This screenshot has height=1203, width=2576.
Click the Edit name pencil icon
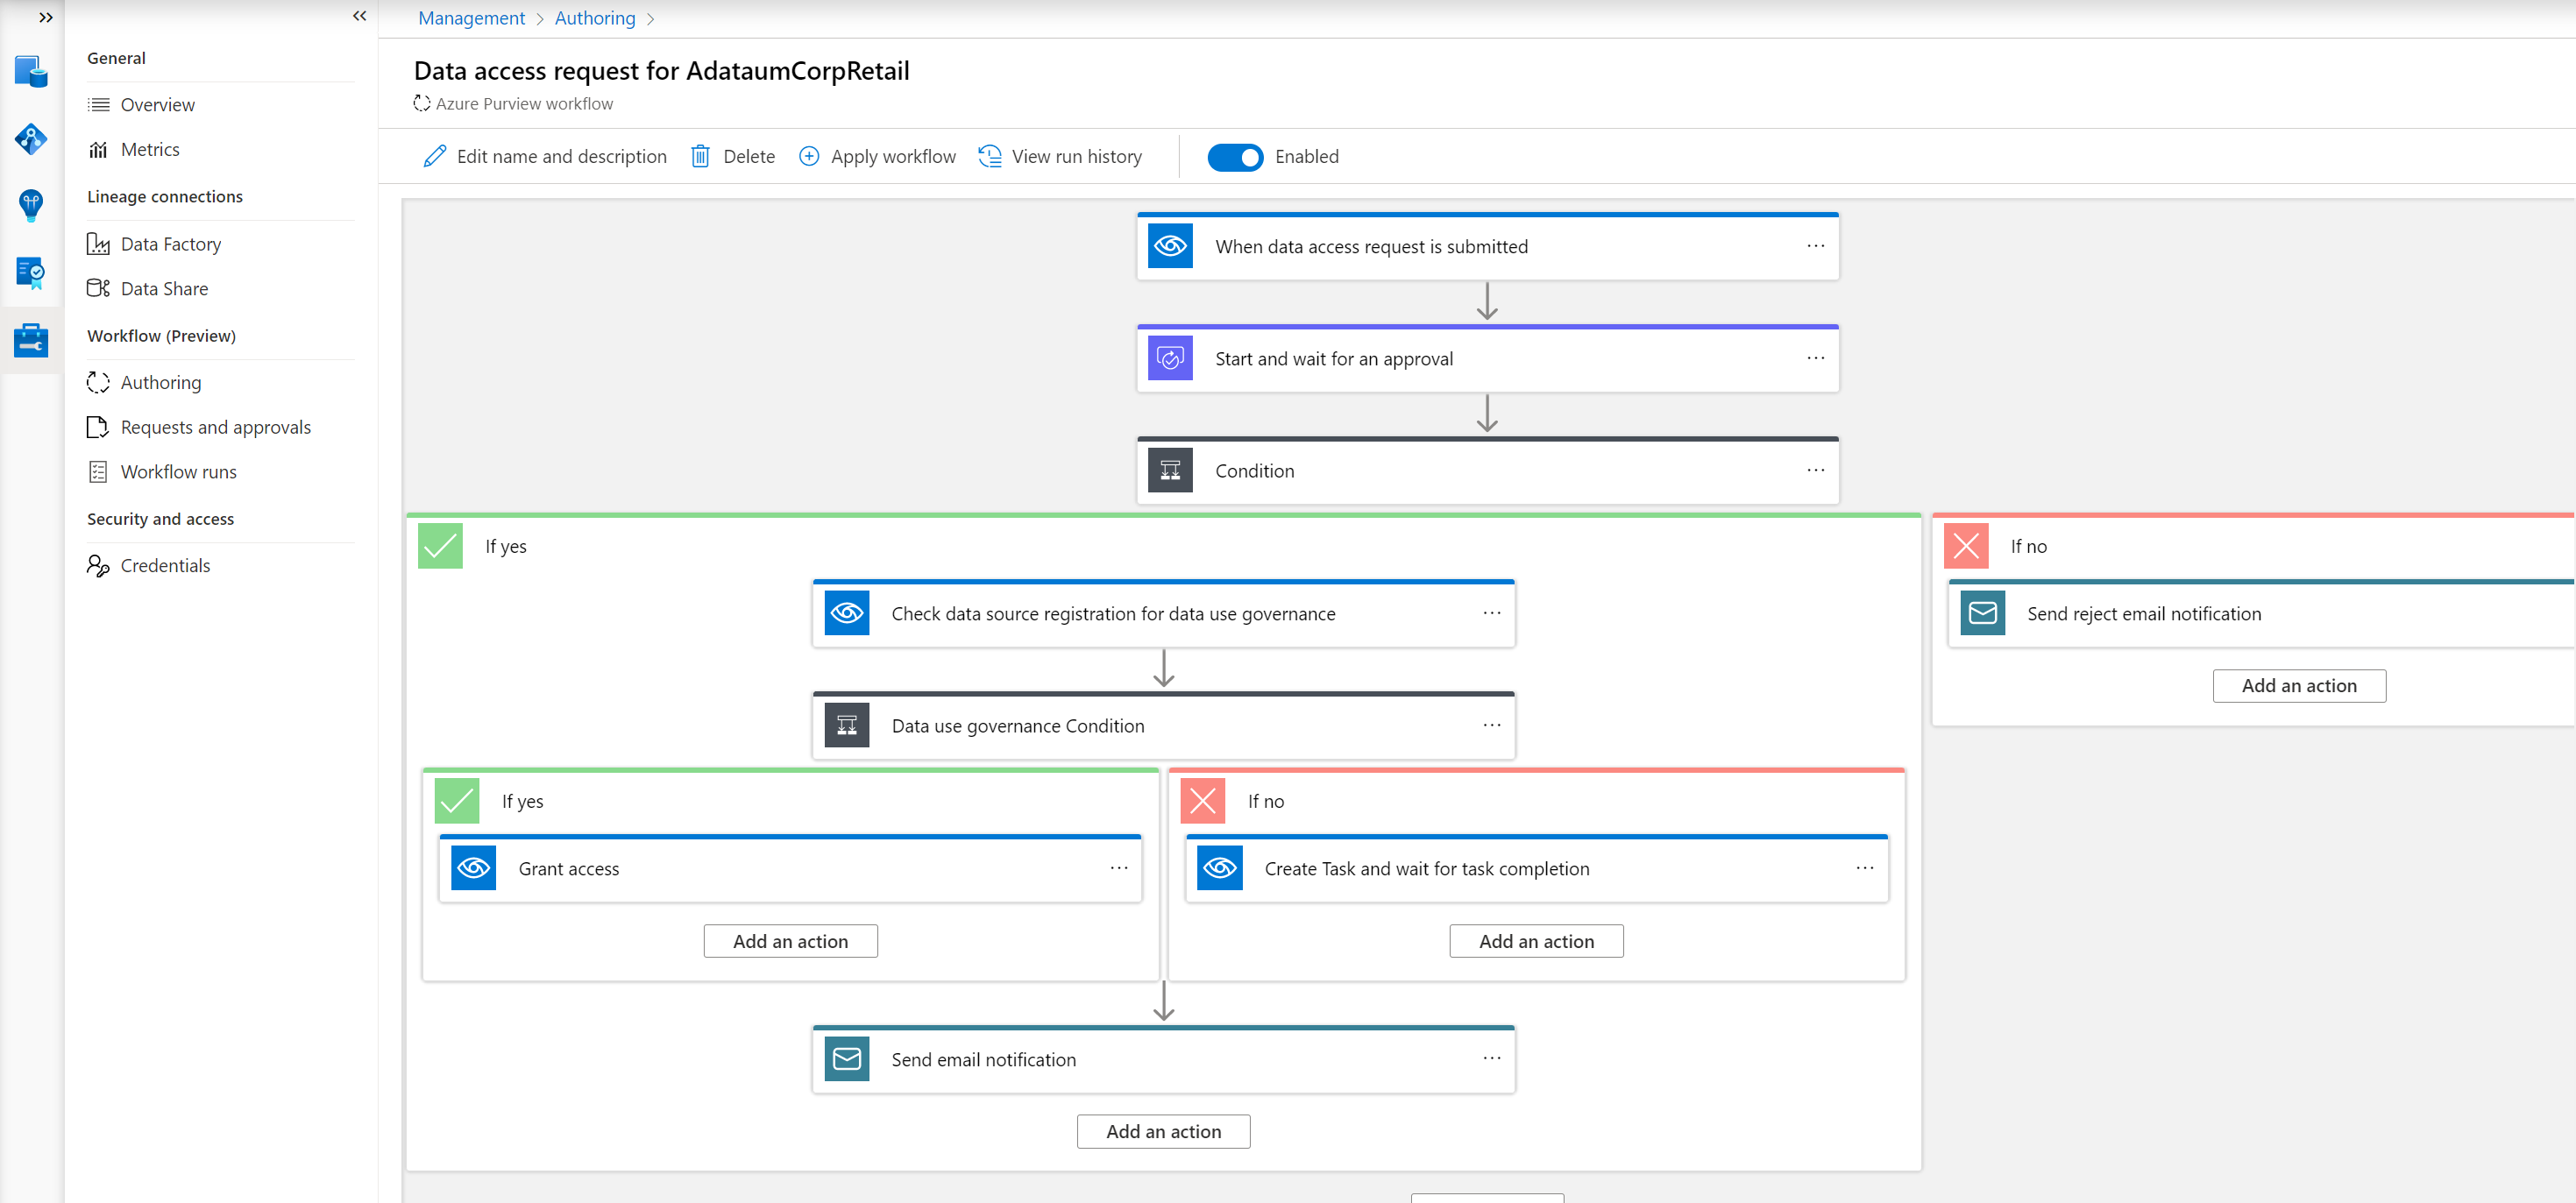(x=434, y=156)
